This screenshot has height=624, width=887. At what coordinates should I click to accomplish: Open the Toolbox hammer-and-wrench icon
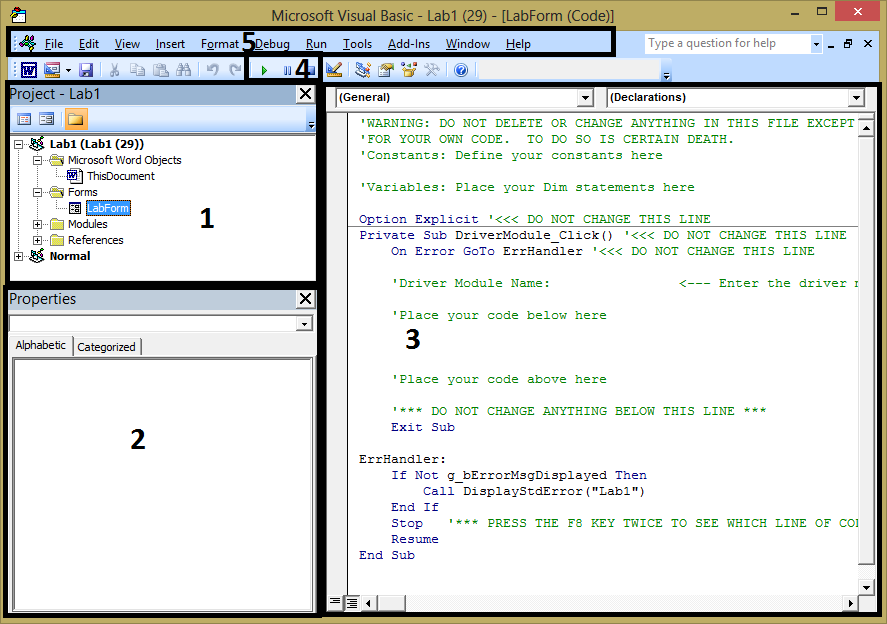coord(432,70)
